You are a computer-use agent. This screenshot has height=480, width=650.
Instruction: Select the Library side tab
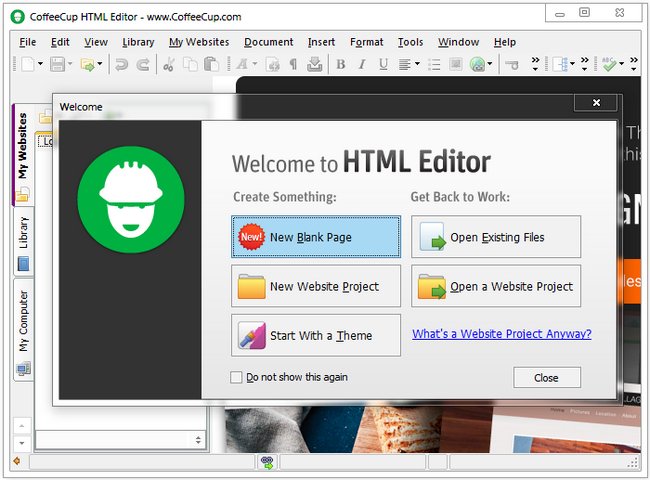pyautogui.click(x=23, y=241)
